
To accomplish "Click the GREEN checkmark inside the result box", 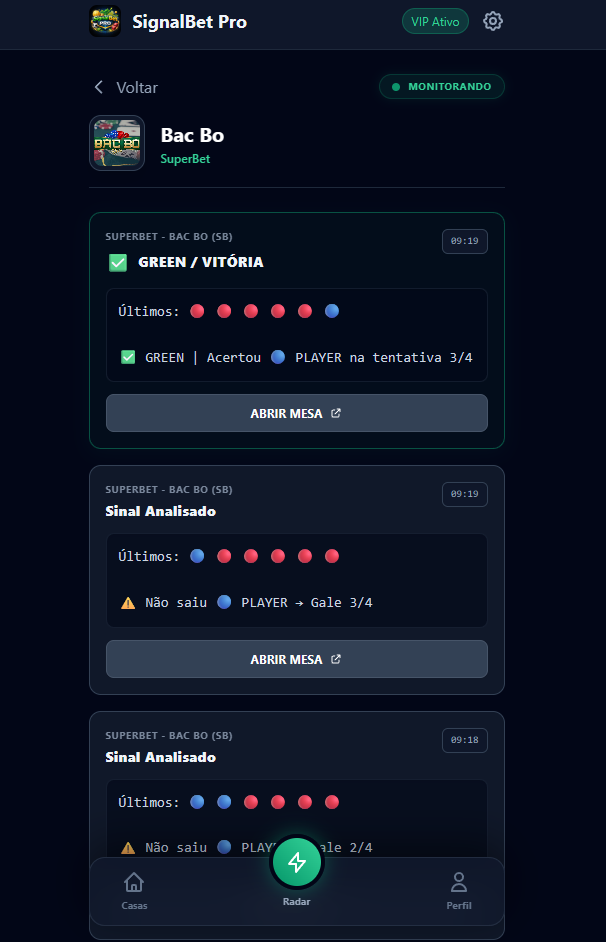I will point(128,356).
